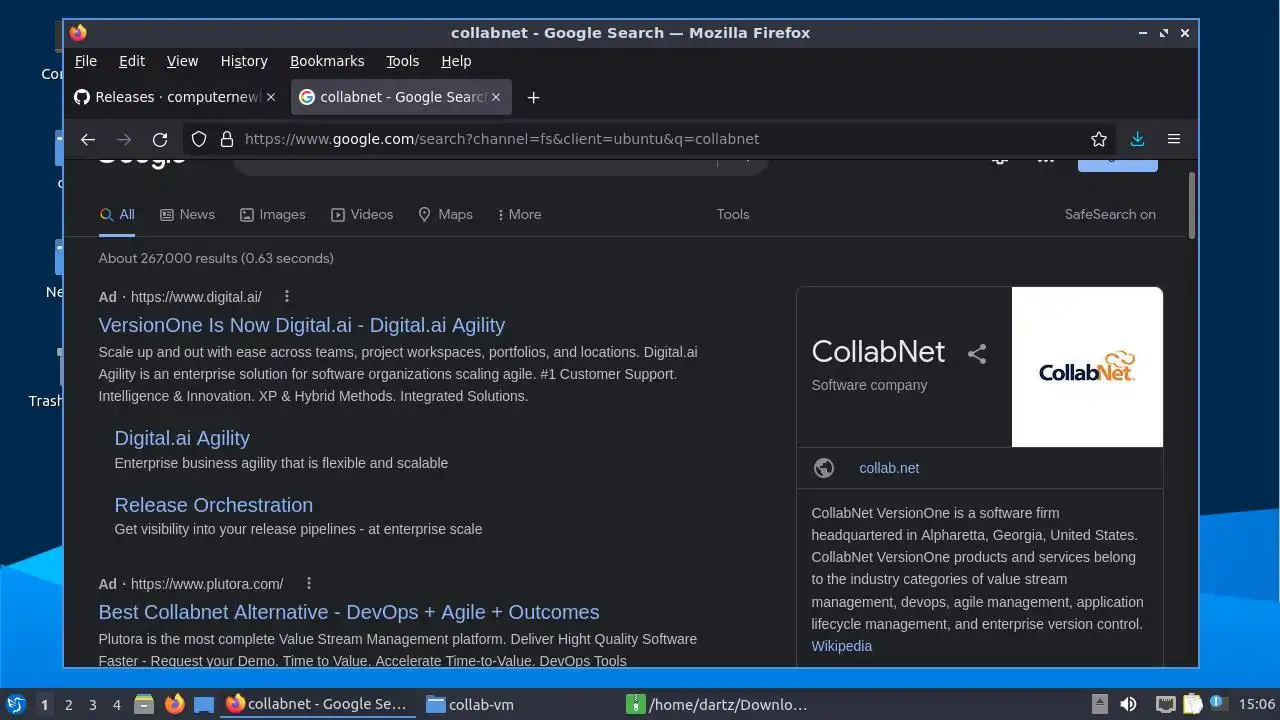Switch to the Videos results tab
Viewport: 1280px width, 720px height.
[x=362, y=214]
